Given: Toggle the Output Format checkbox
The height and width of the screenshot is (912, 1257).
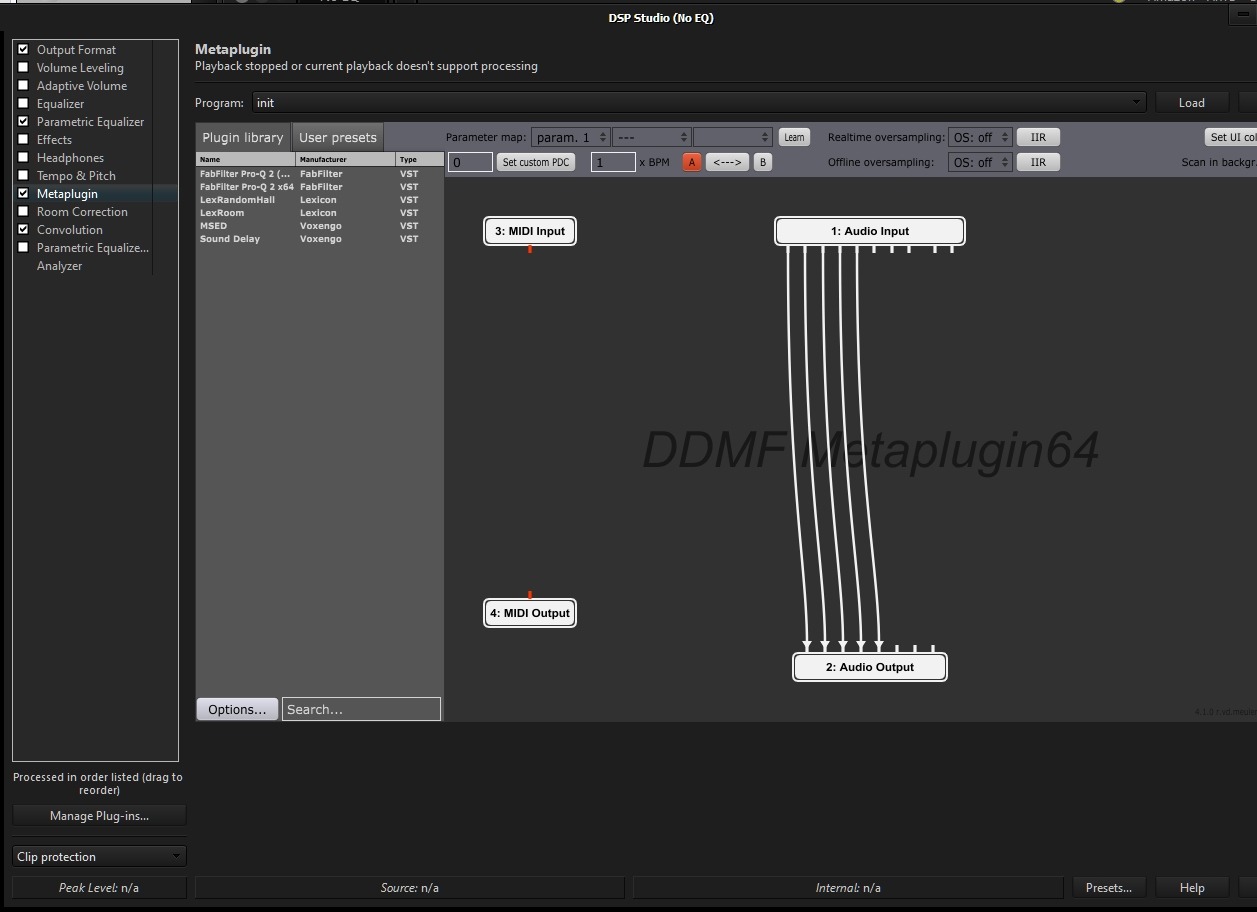Looking at the screenshot, I should tap(23, 49).
